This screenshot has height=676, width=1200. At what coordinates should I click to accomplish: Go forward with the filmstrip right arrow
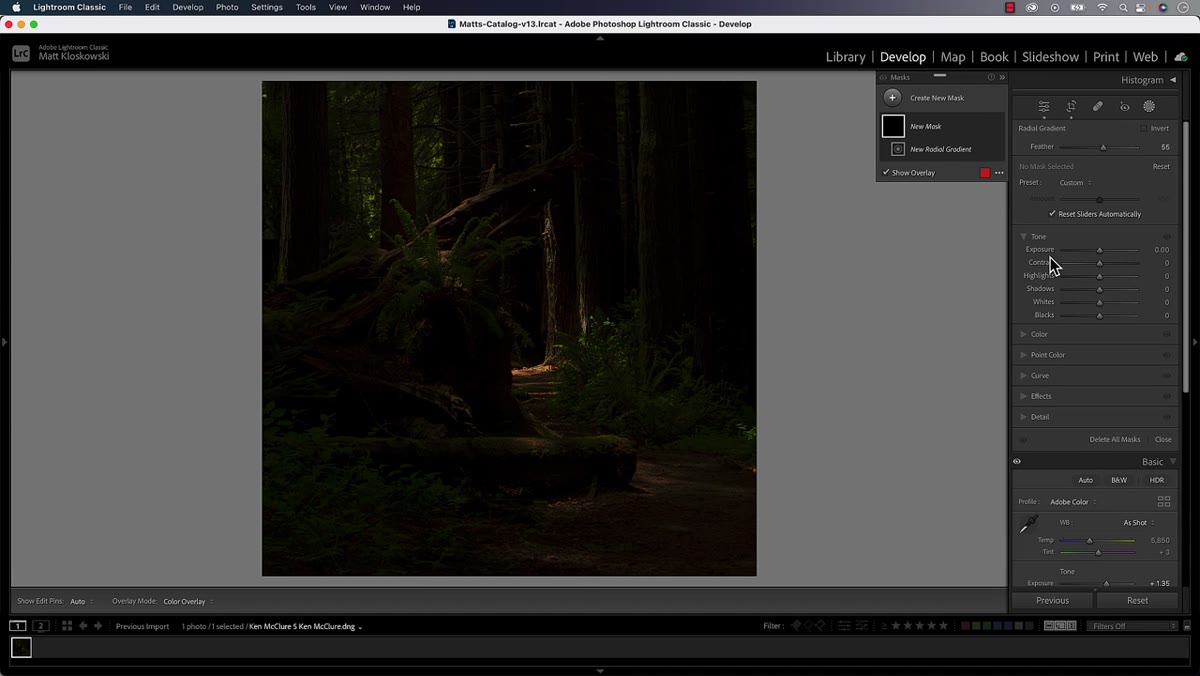pos(98,626)
